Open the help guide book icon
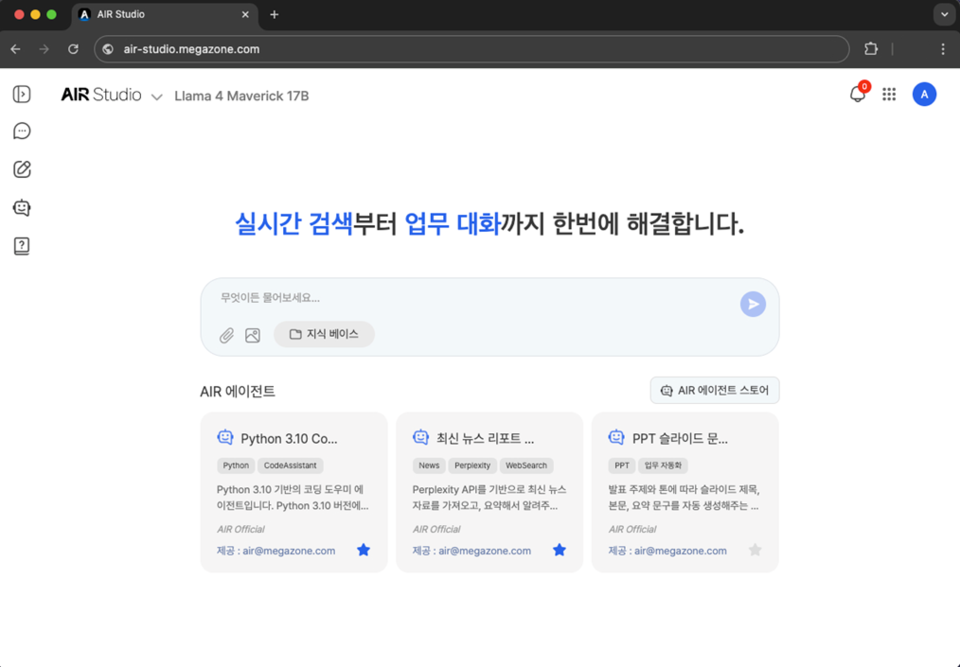960x667 pixels. (x=22, y=245)
